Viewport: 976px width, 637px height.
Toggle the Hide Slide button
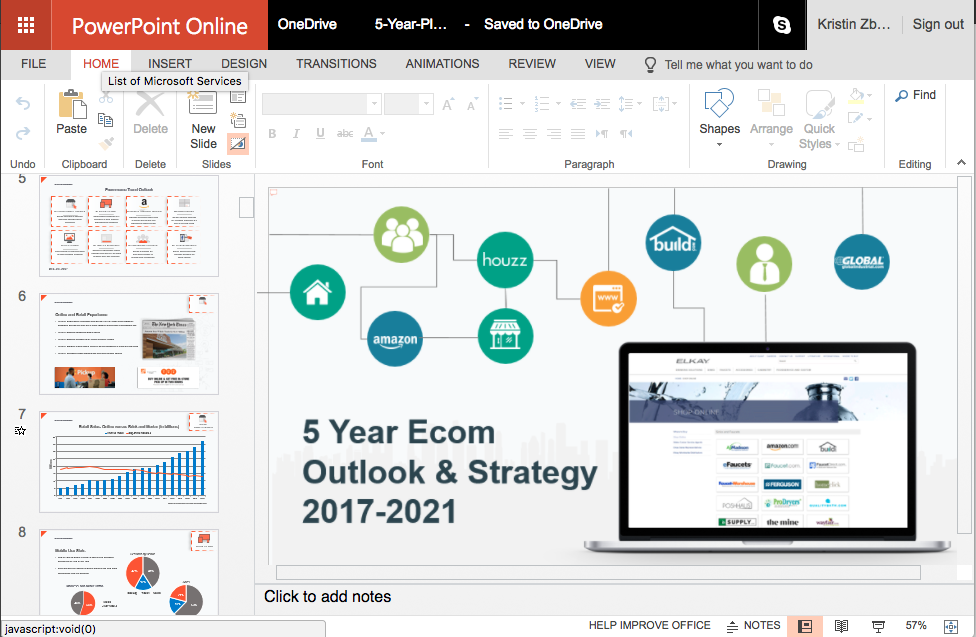[238, 144]
